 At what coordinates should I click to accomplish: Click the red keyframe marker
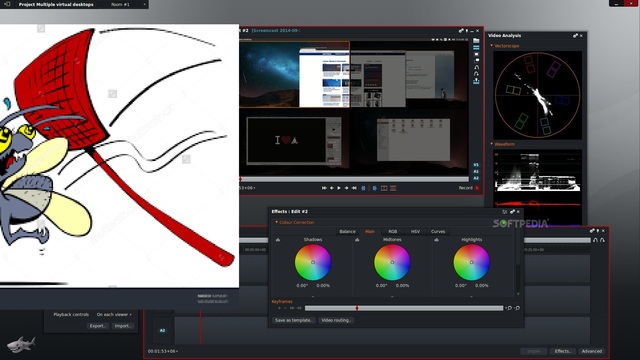[x=357, y=308]
